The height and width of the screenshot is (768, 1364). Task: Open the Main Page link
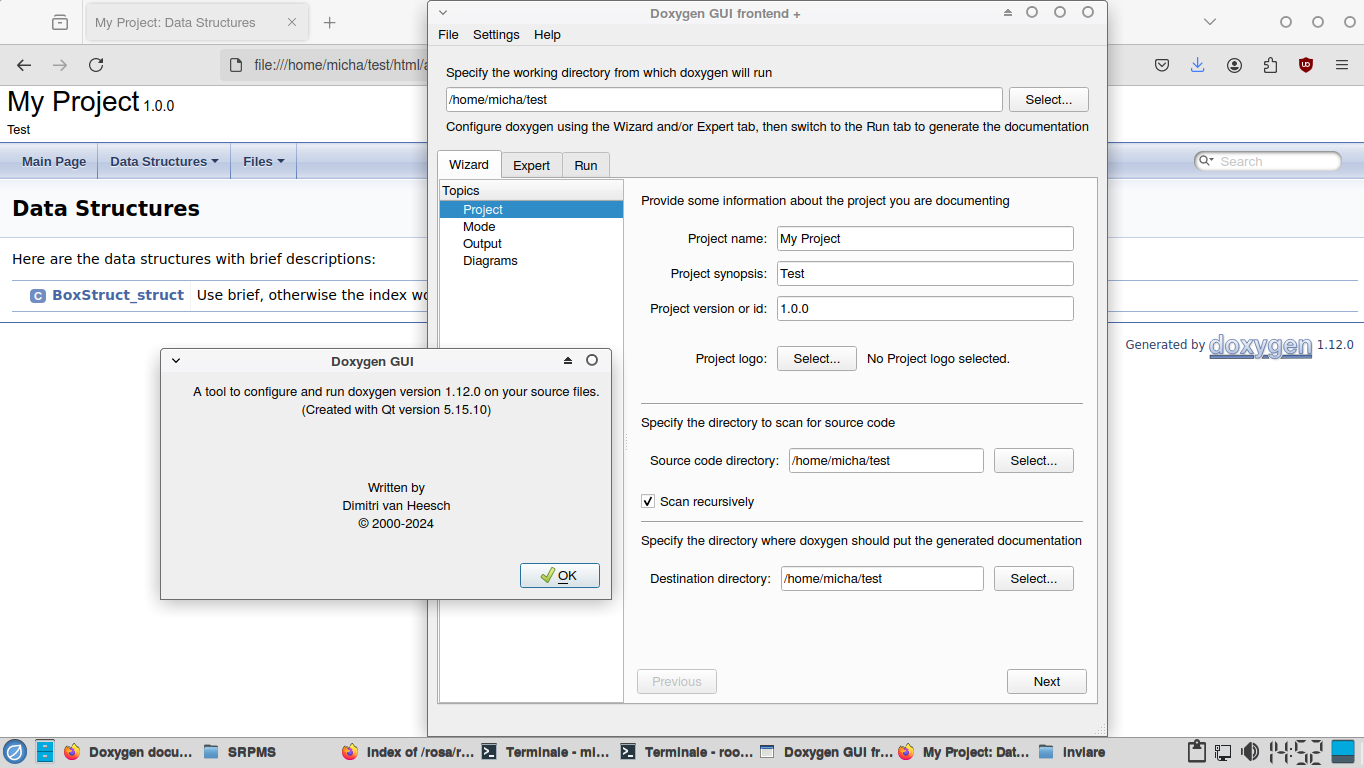tap(54, 161)
